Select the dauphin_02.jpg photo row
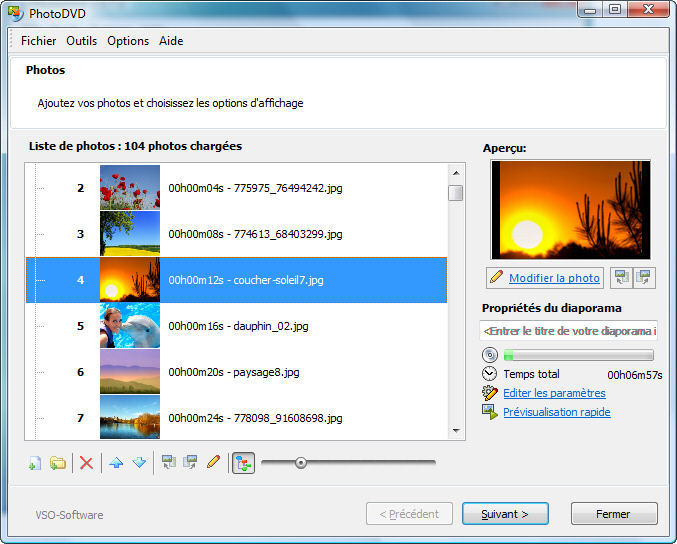 click(x=238, y=326)
